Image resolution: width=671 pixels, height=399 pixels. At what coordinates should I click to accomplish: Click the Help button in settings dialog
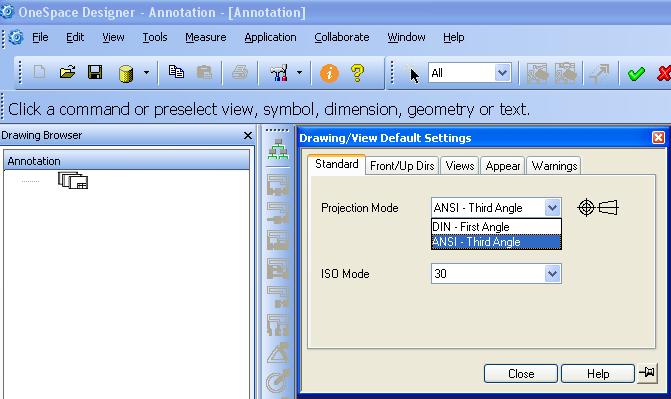click(598, 374)
